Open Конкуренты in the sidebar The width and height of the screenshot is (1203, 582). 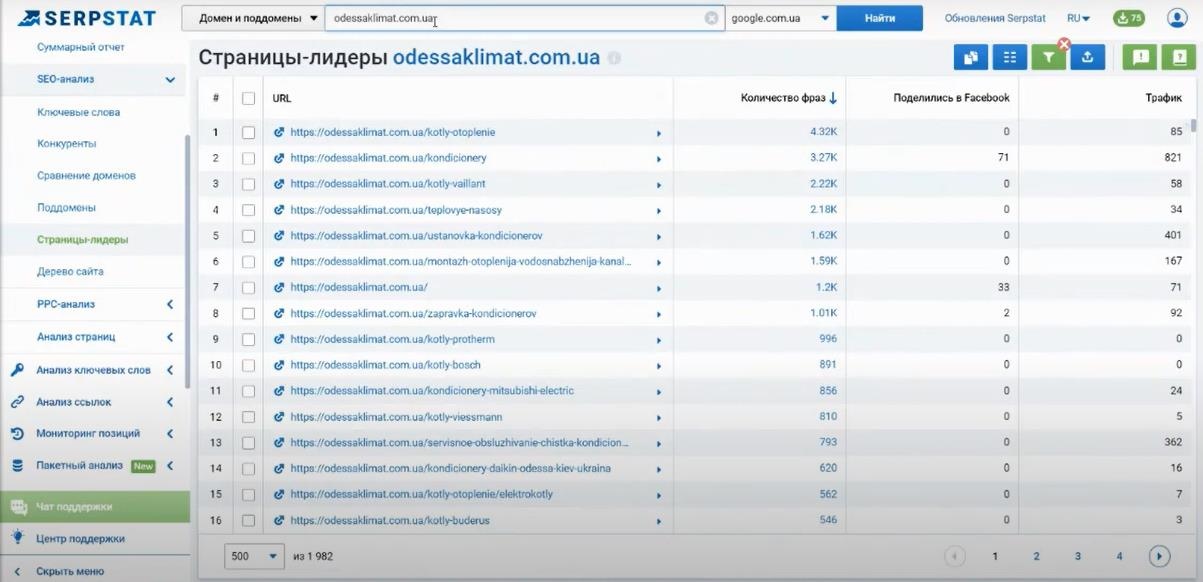[67, 144]
